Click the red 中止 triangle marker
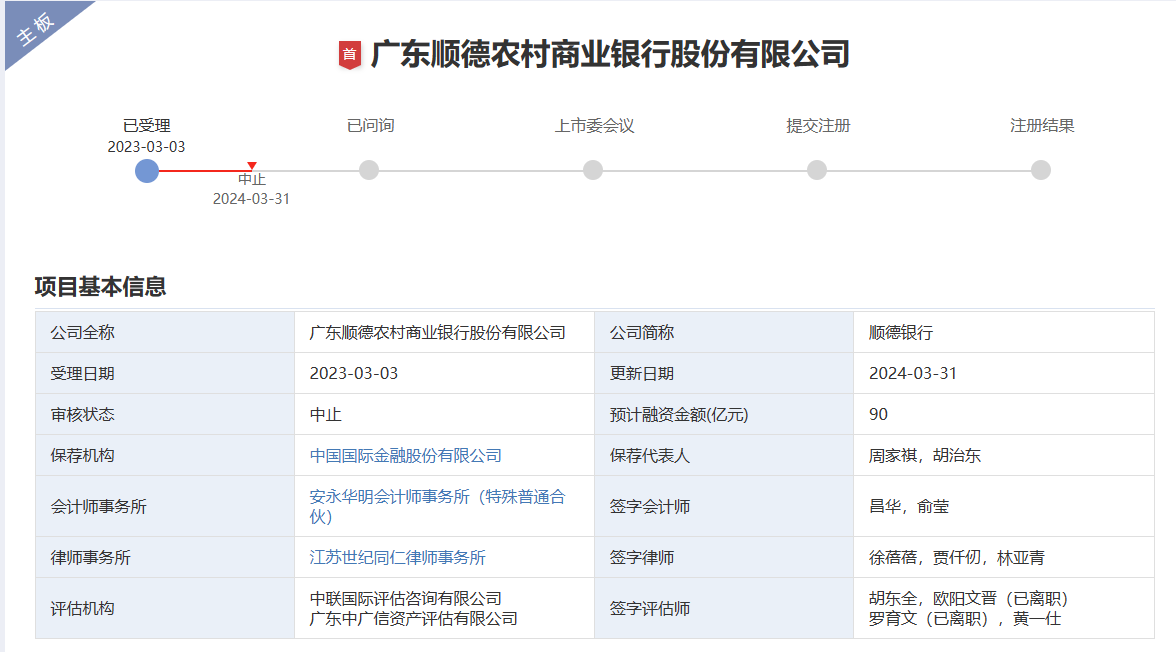Image resolution: width=1176 pixels, height=652 pixels. point(252,166)
